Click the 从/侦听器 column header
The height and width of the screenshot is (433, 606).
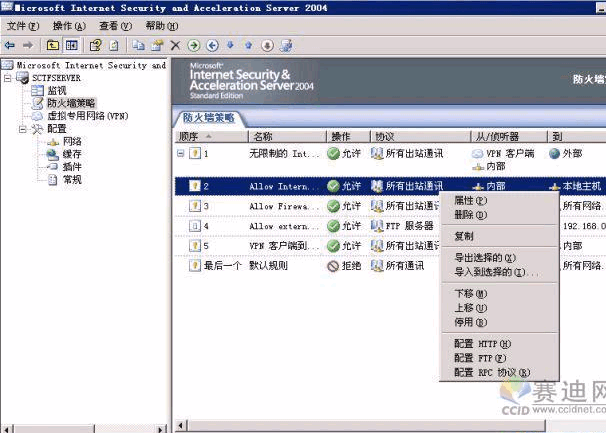pyautogui.click(x=509, y=136)
